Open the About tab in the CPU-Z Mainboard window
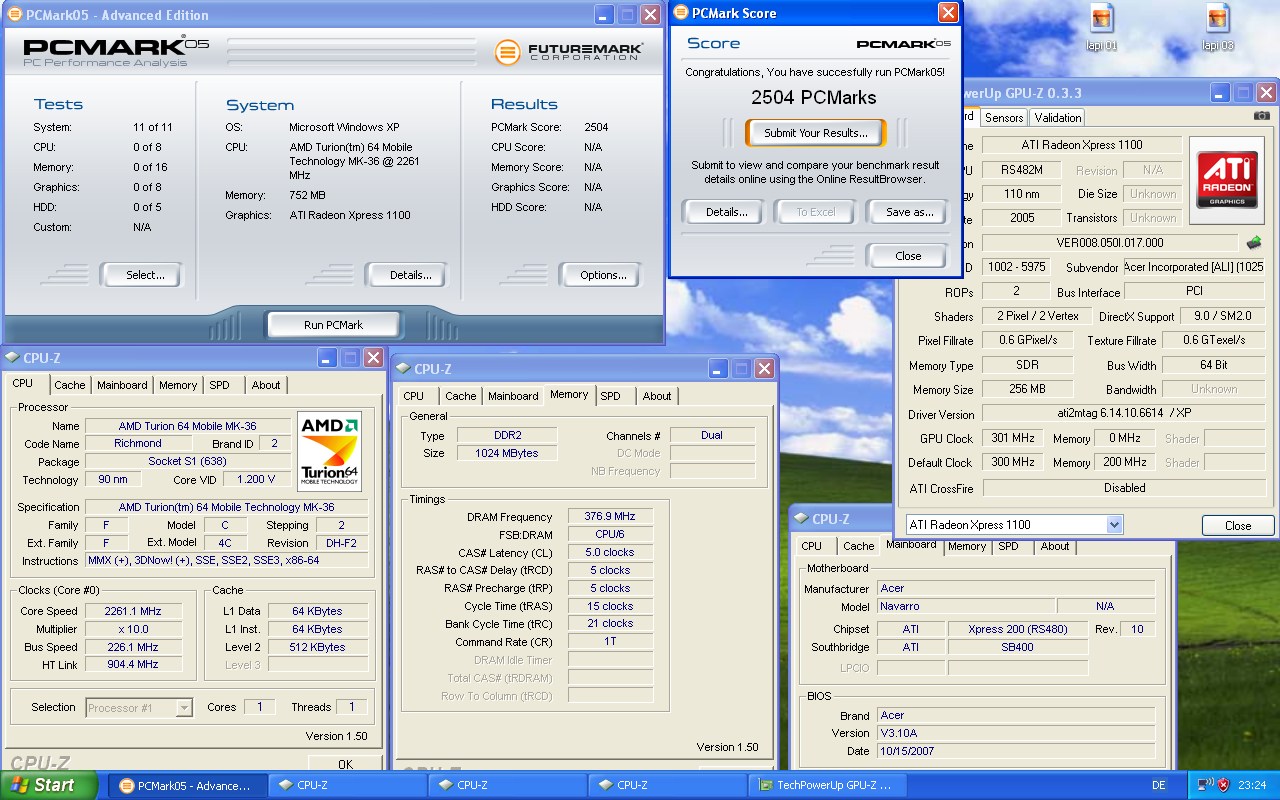 (x=1055, y=546)
